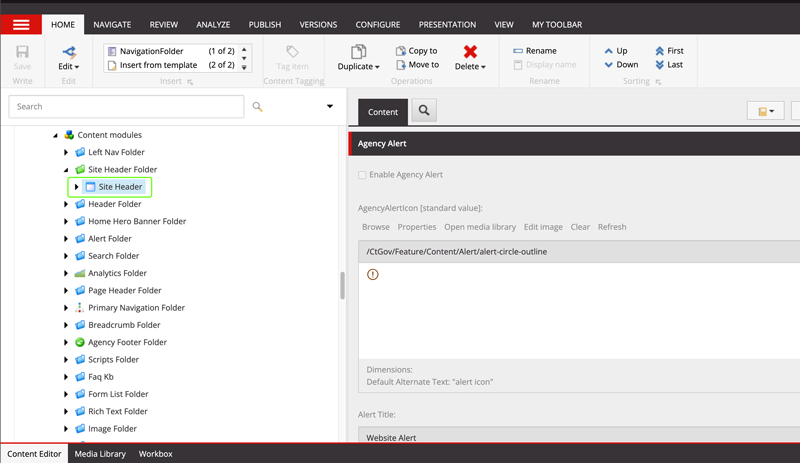Open the Edit dropdown in ribbon
This screenshot has height=463, width=800.
(x=68, y=67)
